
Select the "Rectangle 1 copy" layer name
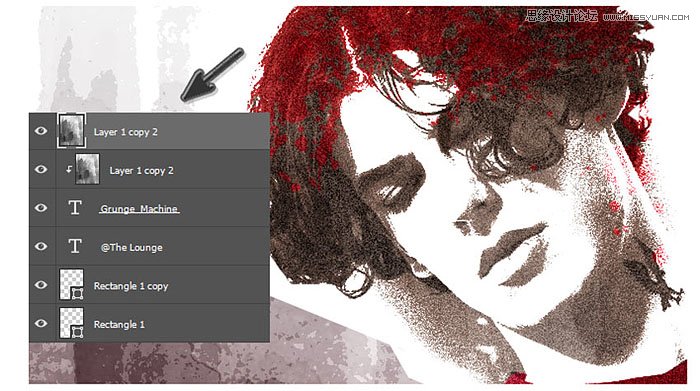click(x=131, y=286)
